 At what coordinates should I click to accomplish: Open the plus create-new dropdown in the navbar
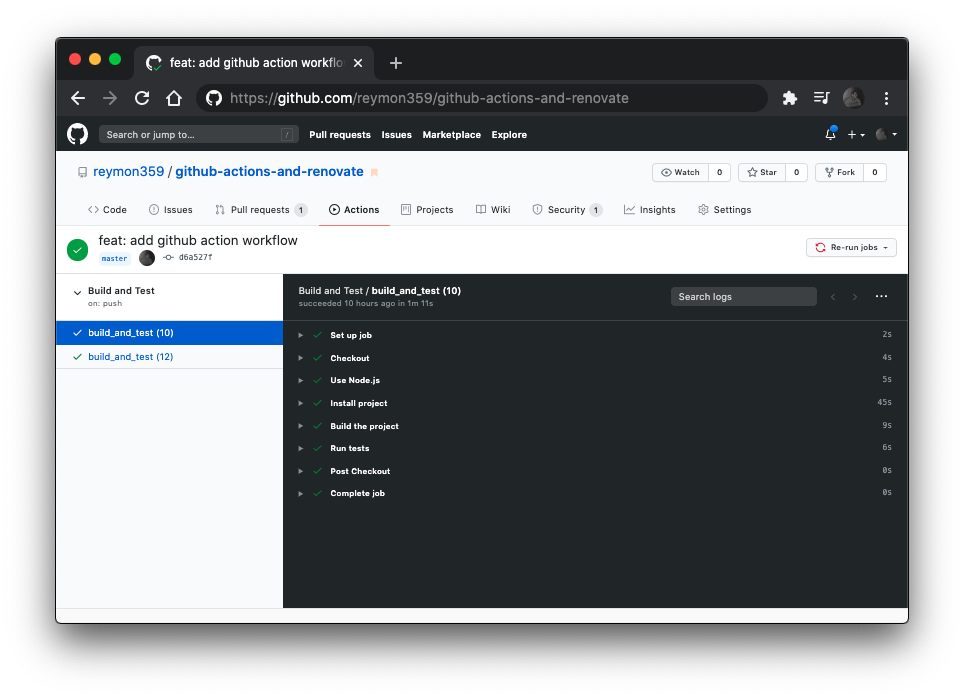pos(855,133)
